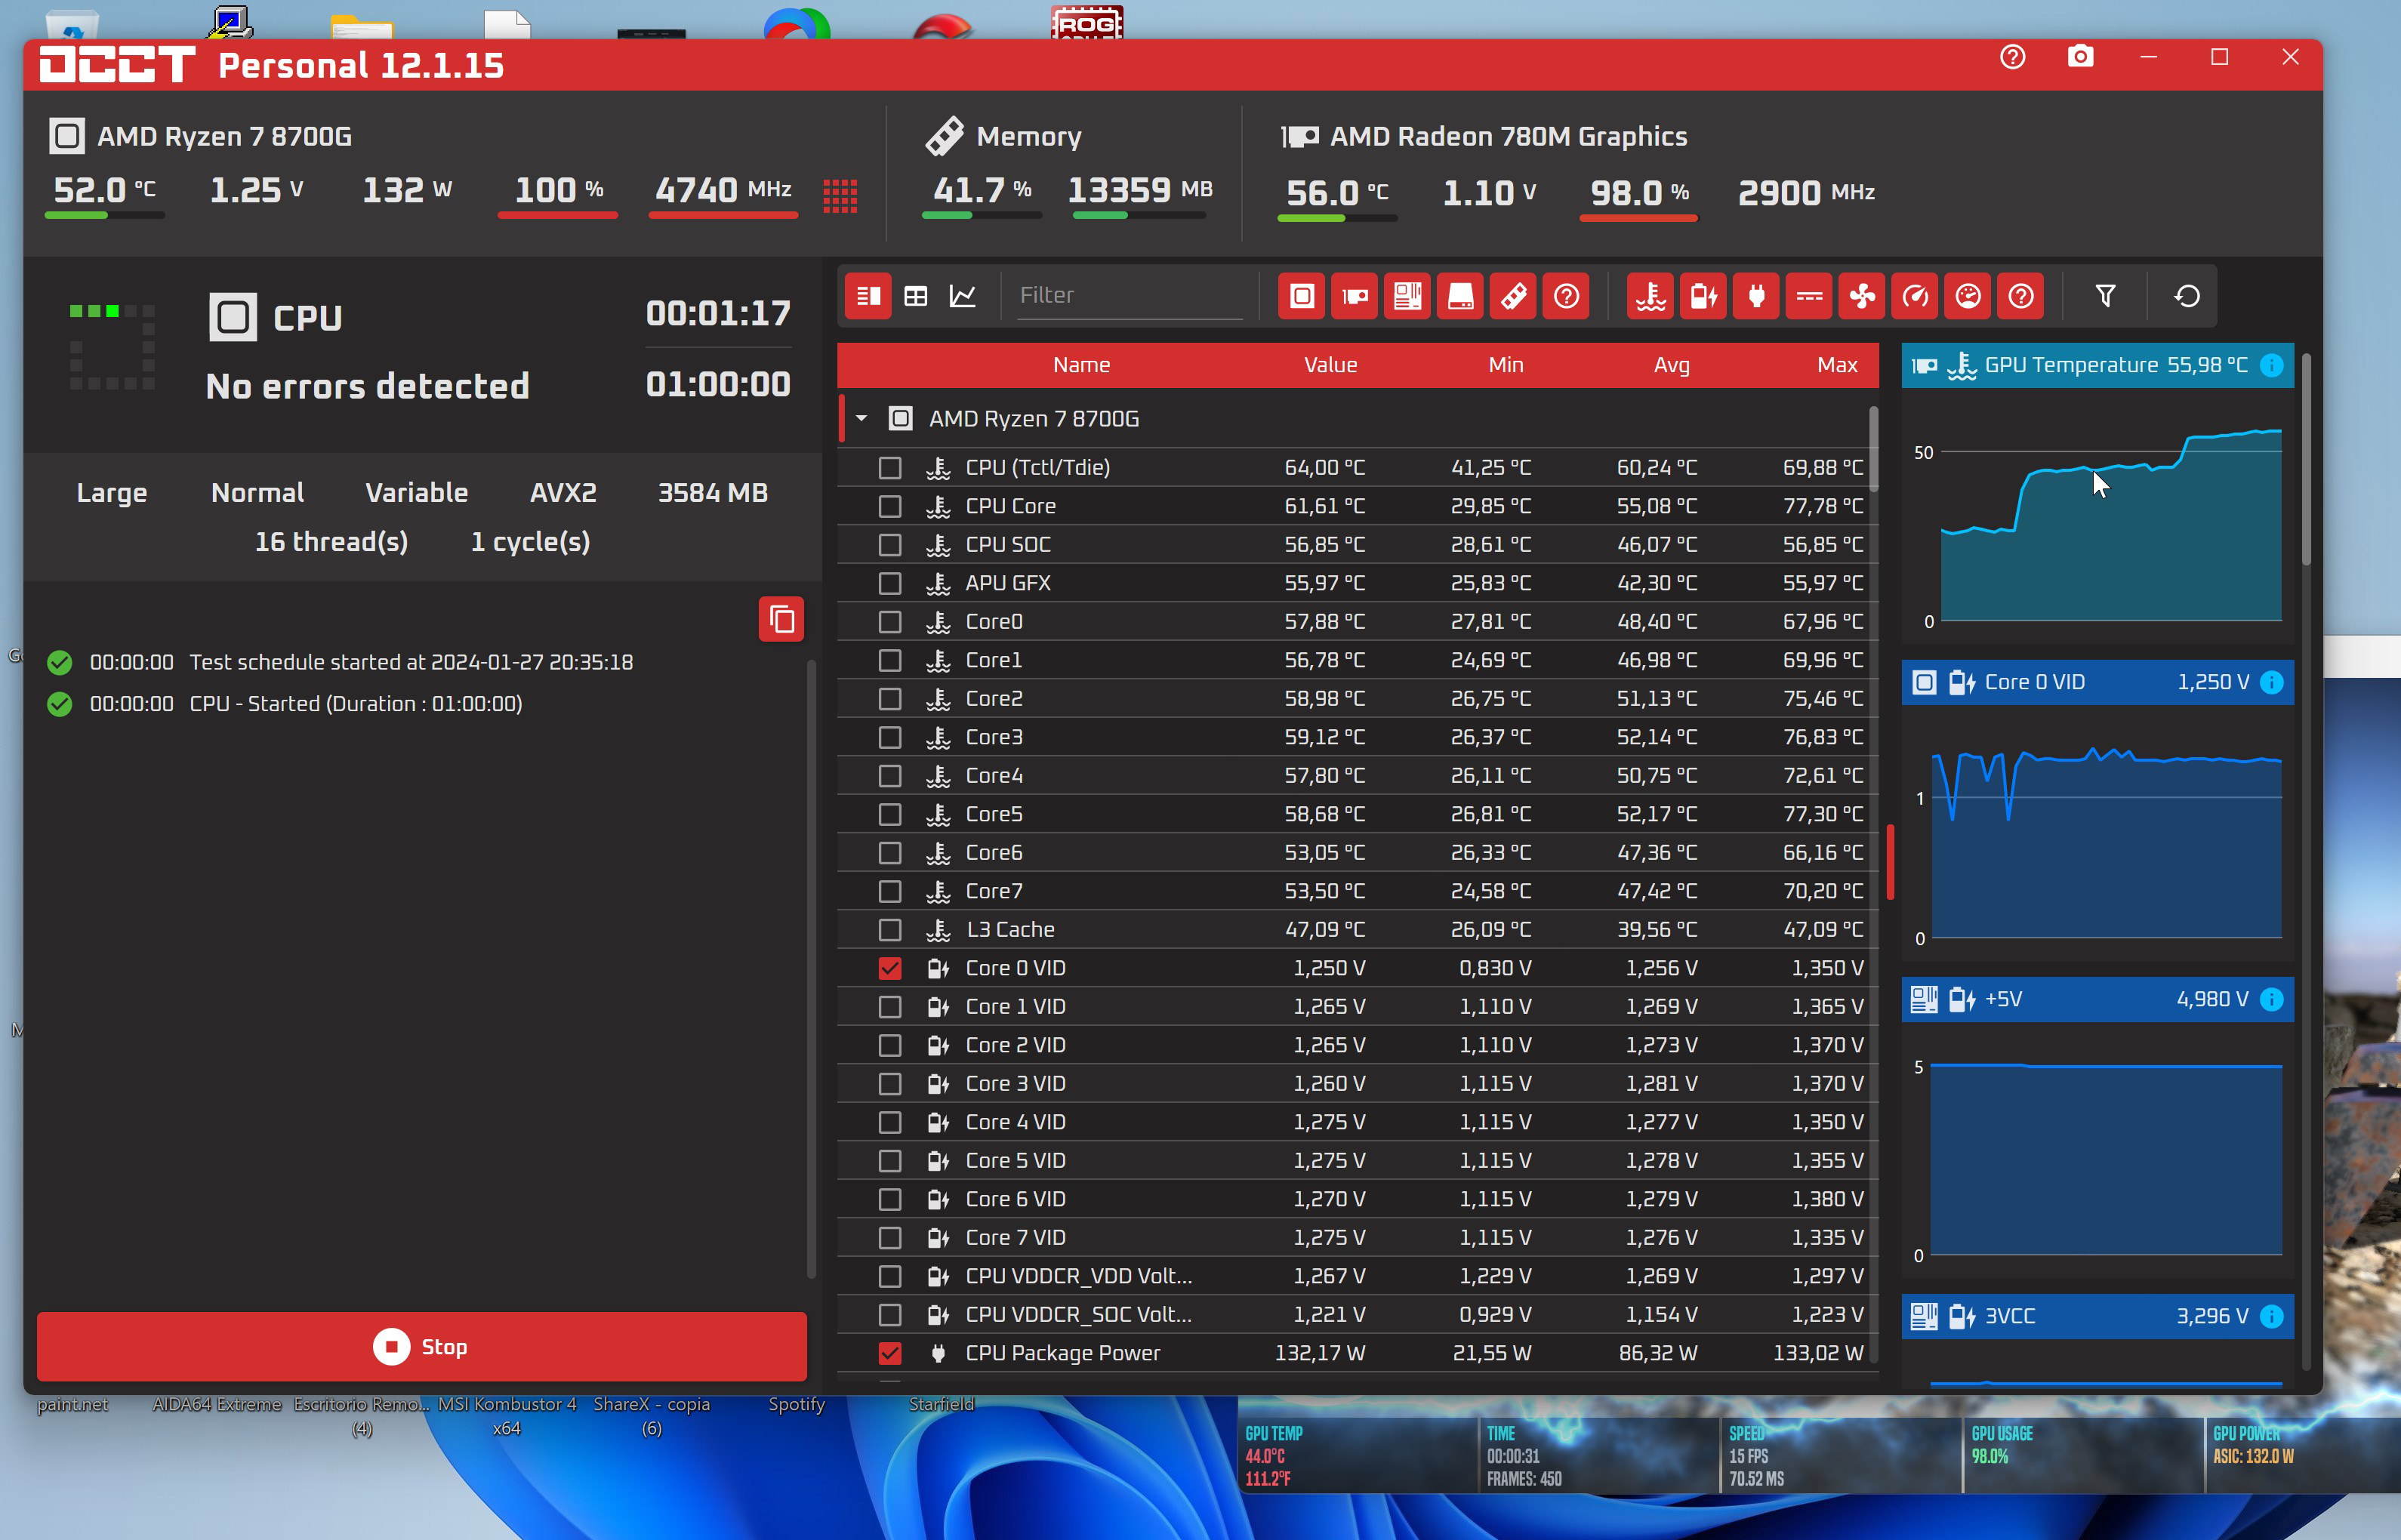Toggle the CPU sensor filter icon
Screen dimensions: 2401x1540
(x=1301, y=296)
